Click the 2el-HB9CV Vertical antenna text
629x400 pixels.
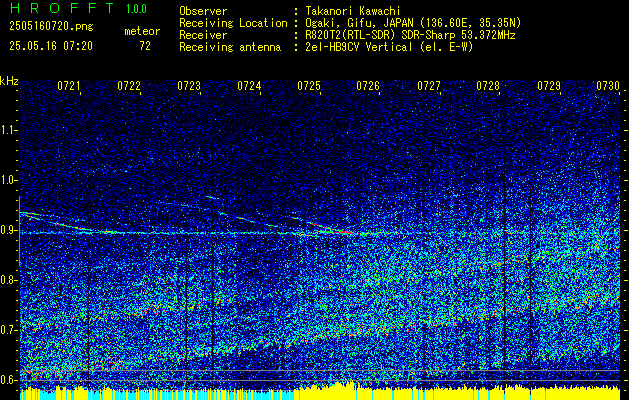pyautogui.click(x=389, y=47)
